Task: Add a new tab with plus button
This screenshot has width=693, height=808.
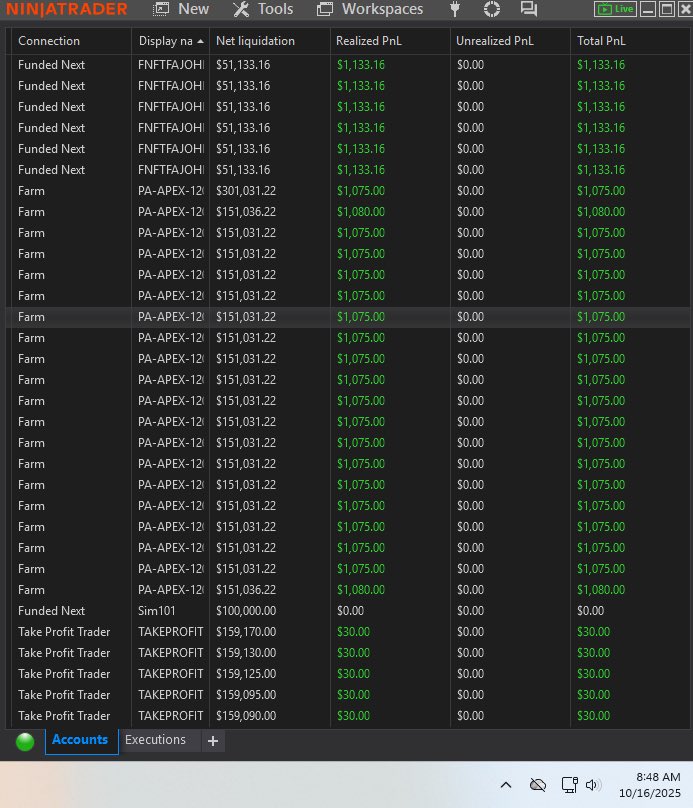Action: coord(213,741)
